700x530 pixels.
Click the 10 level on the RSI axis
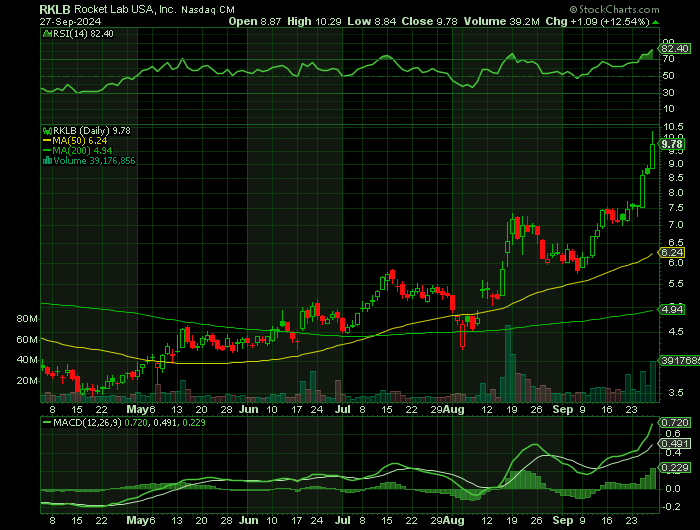(668, 109)
